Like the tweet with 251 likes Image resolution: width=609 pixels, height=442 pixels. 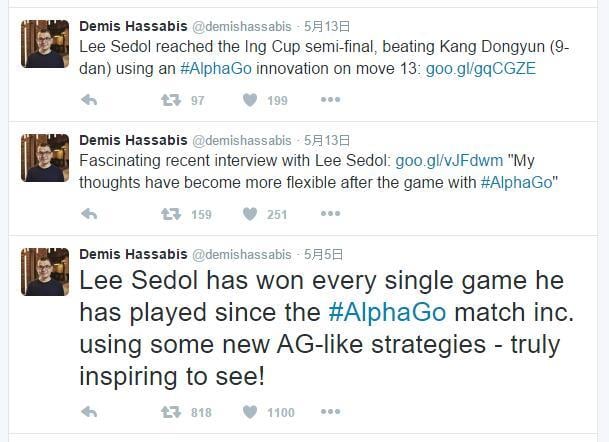250,214
